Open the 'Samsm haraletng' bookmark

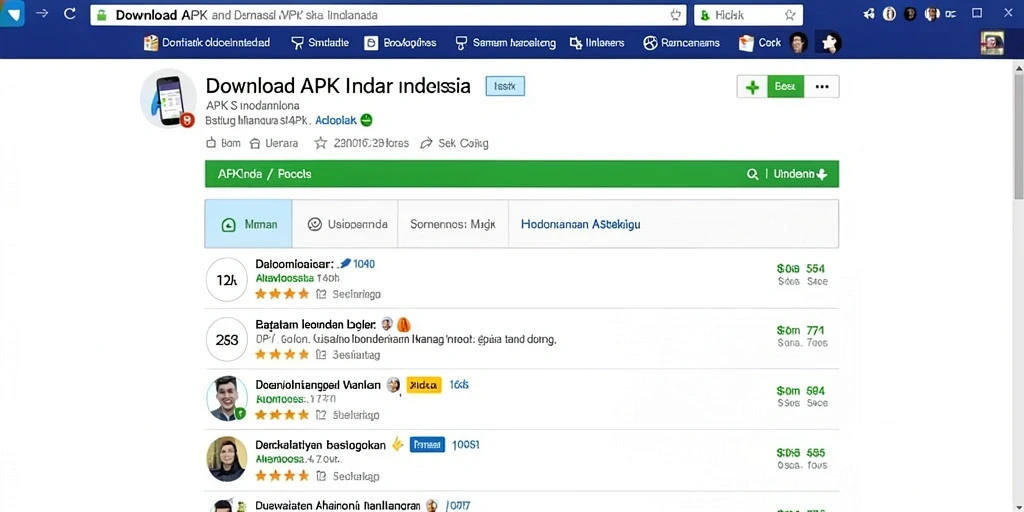coord(505,43)
